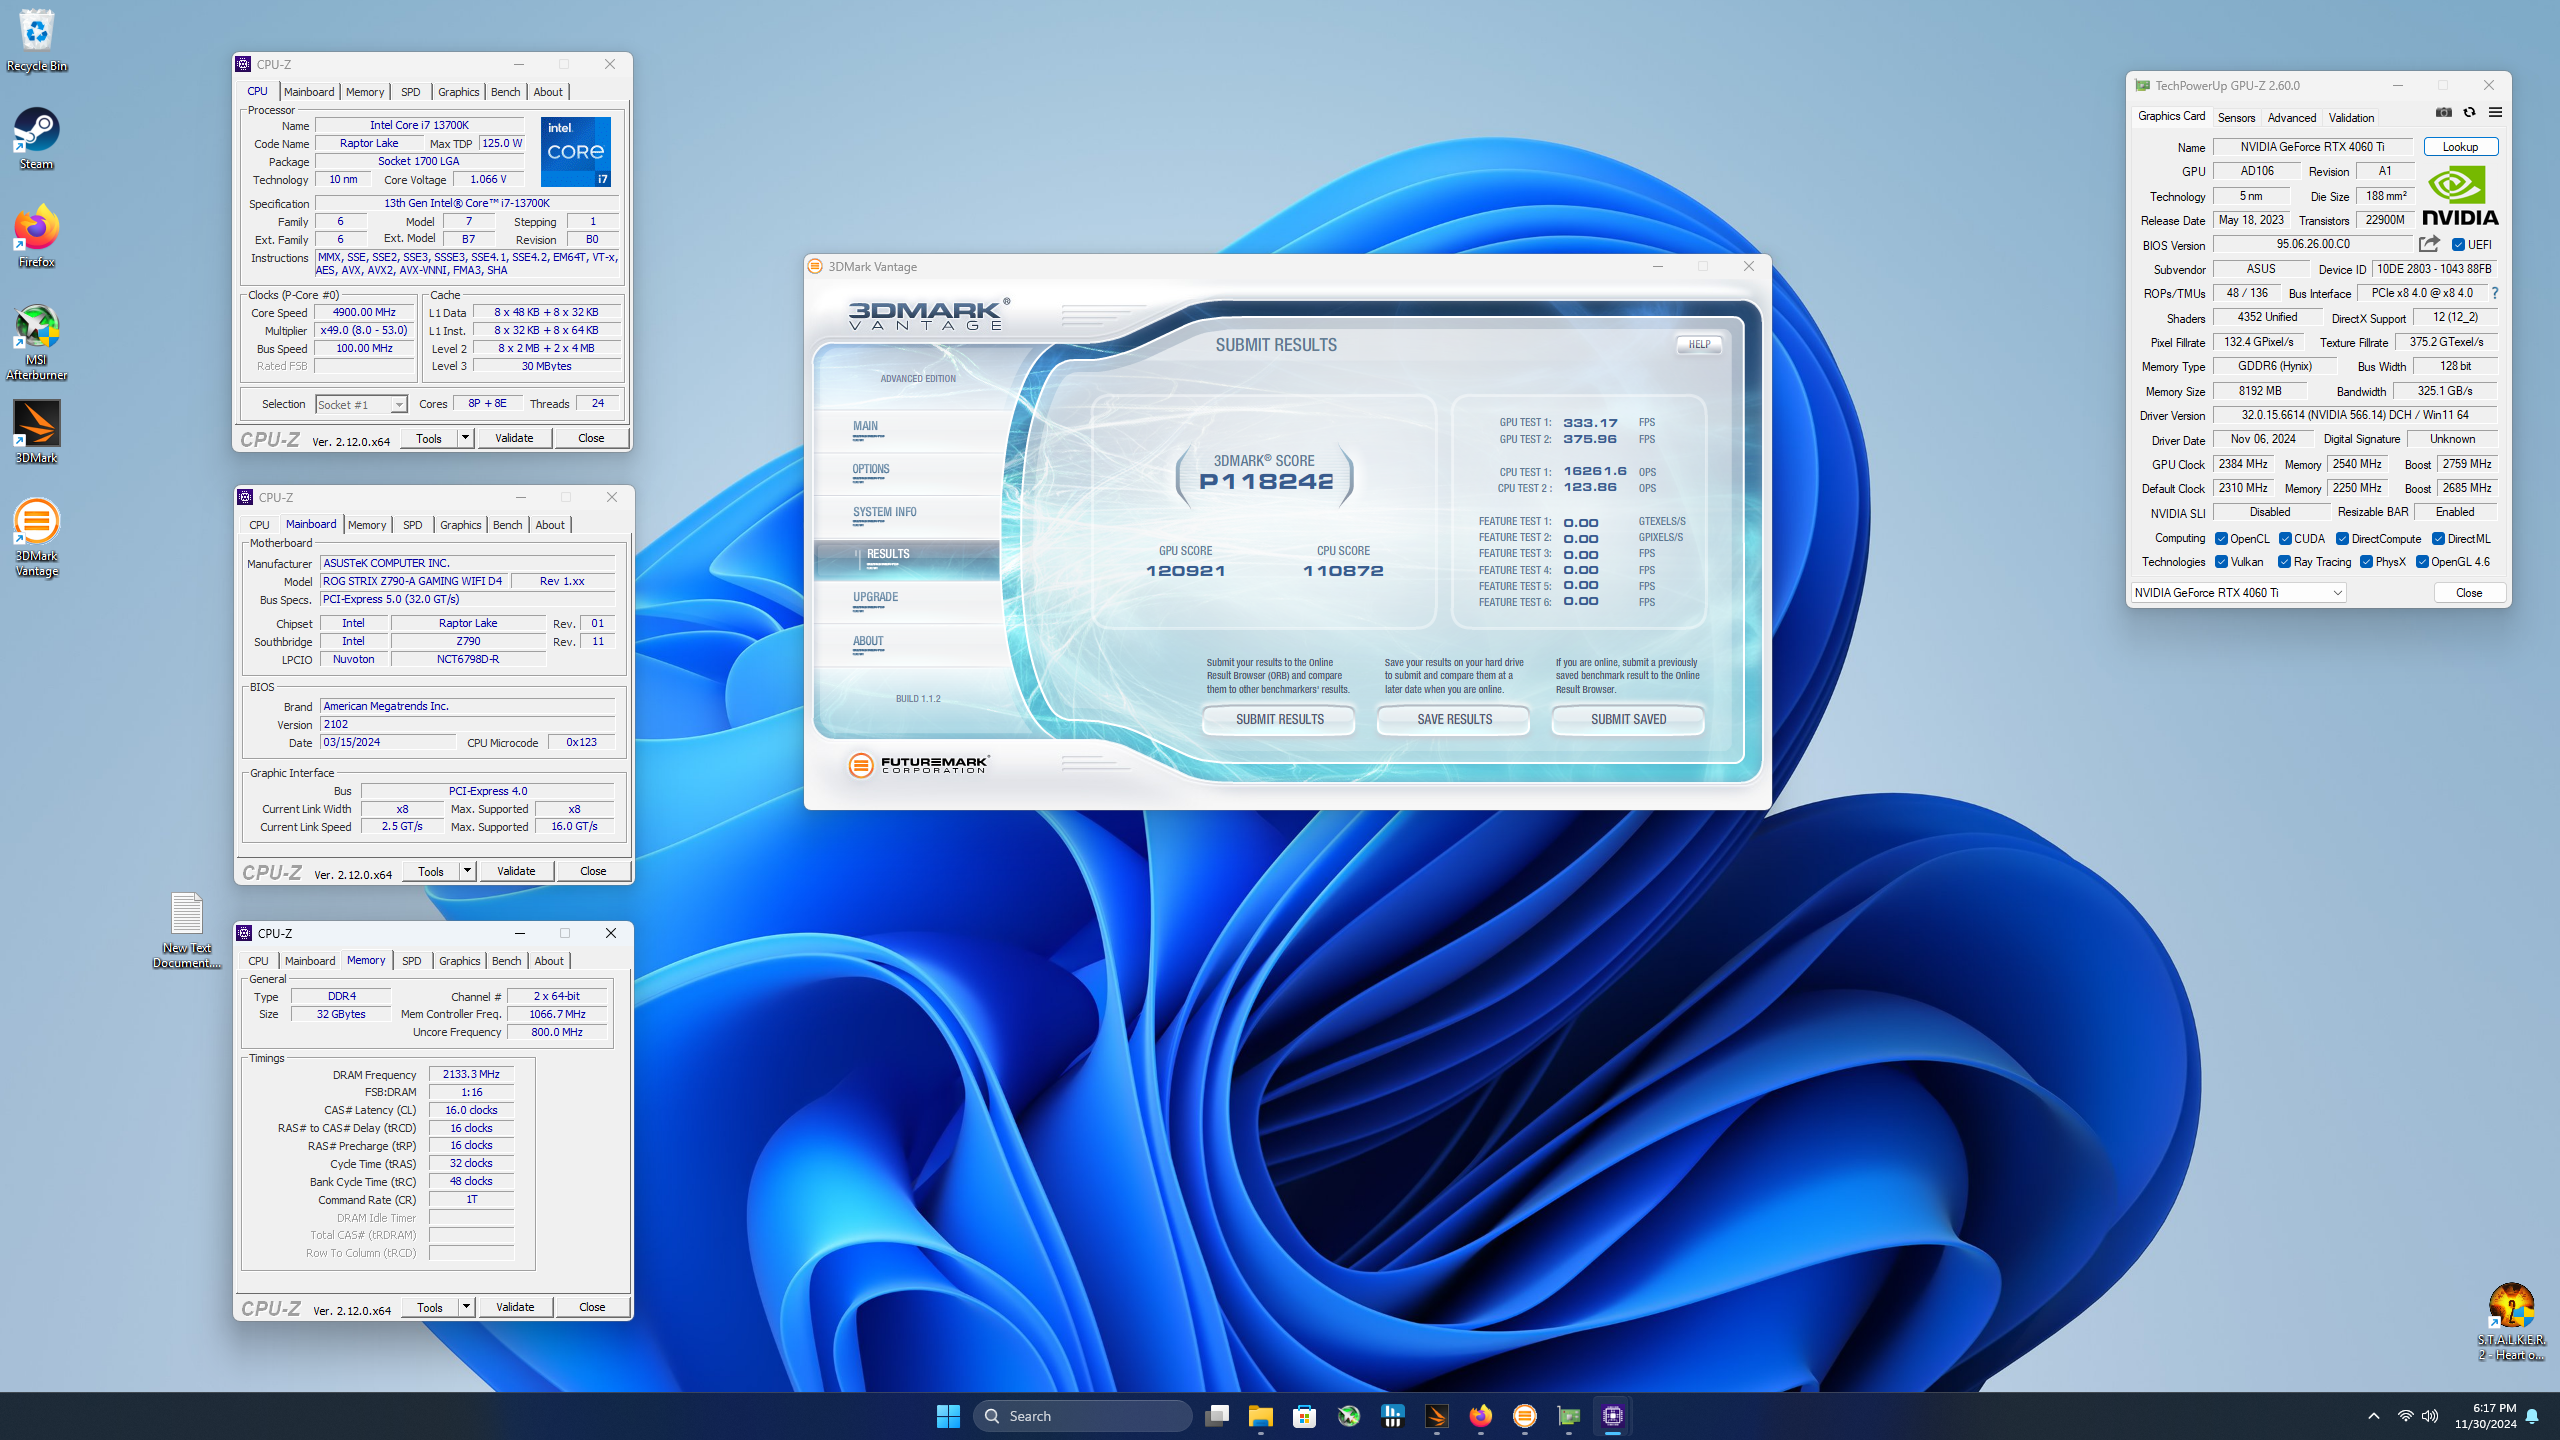Open the Validation tab in GPU-Z
Screen dimensions: 2560x1440
(2351, 118)
